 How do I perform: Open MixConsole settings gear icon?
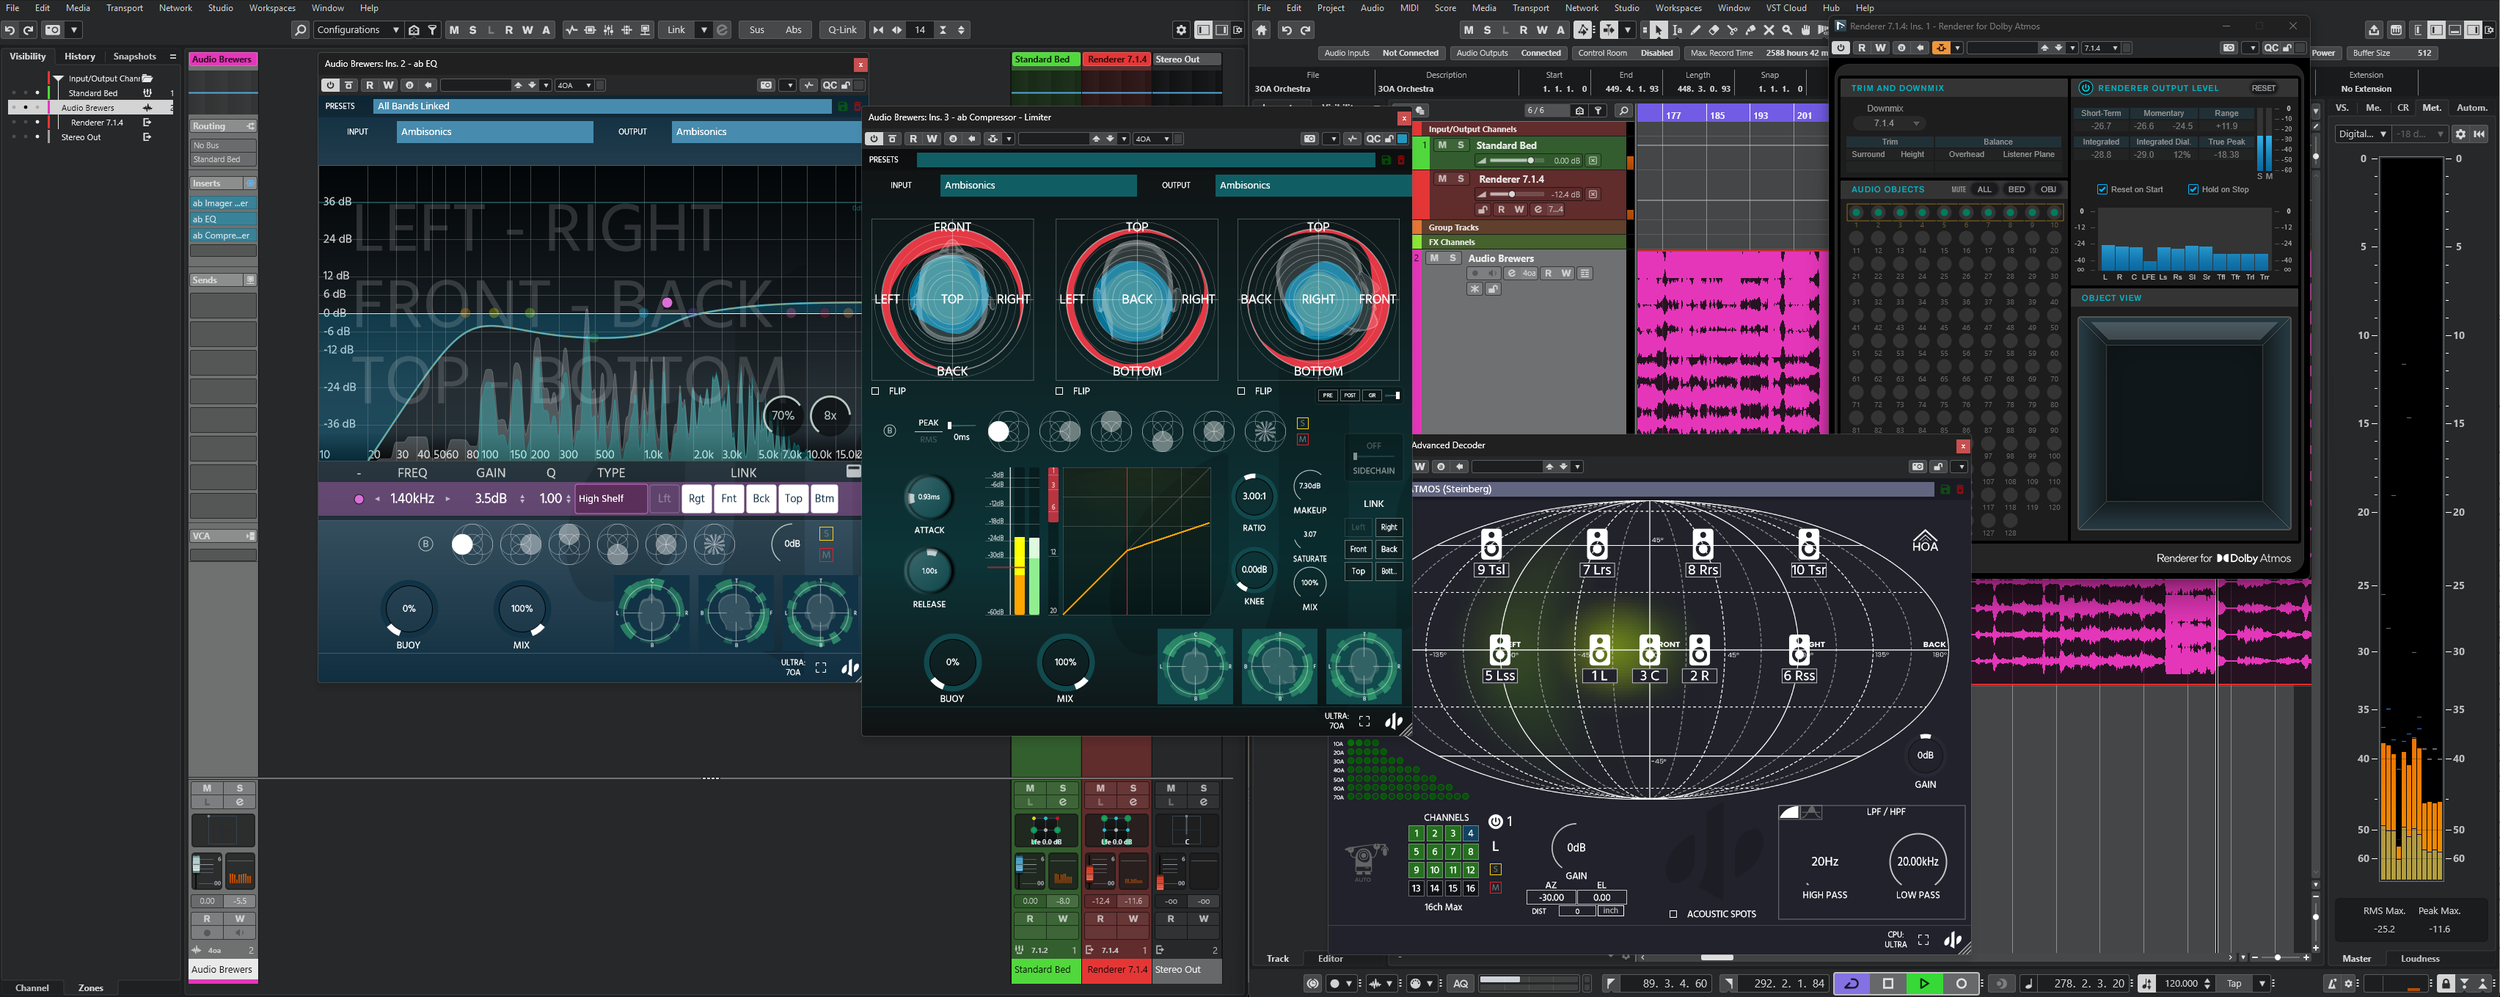pyautogui.click(x=1181, y=30)
